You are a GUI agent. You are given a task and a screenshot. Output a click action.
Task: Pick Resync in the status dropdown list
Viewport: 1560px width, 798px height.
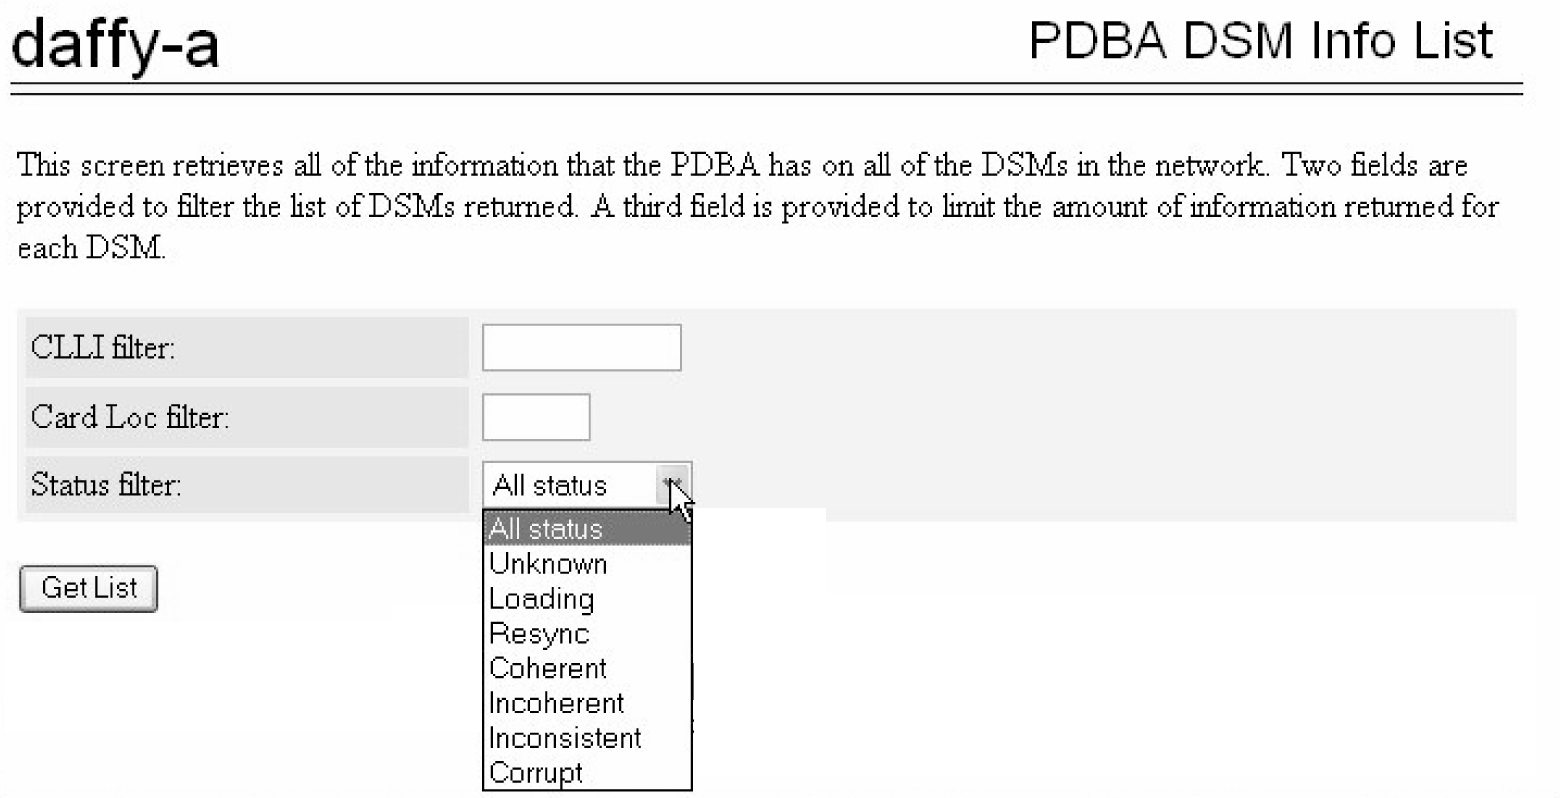pos(539,634)
